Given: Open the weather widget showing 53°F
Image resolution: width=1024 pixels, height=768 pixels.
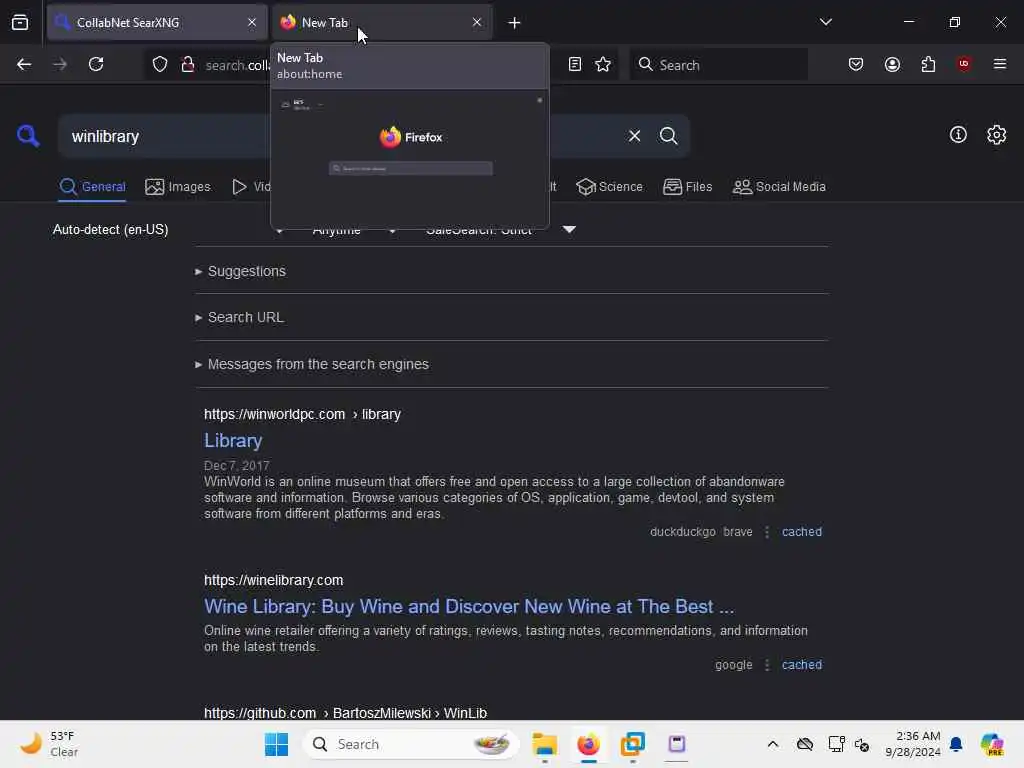Looking at the screenshot, I should [x=49, y=744].
